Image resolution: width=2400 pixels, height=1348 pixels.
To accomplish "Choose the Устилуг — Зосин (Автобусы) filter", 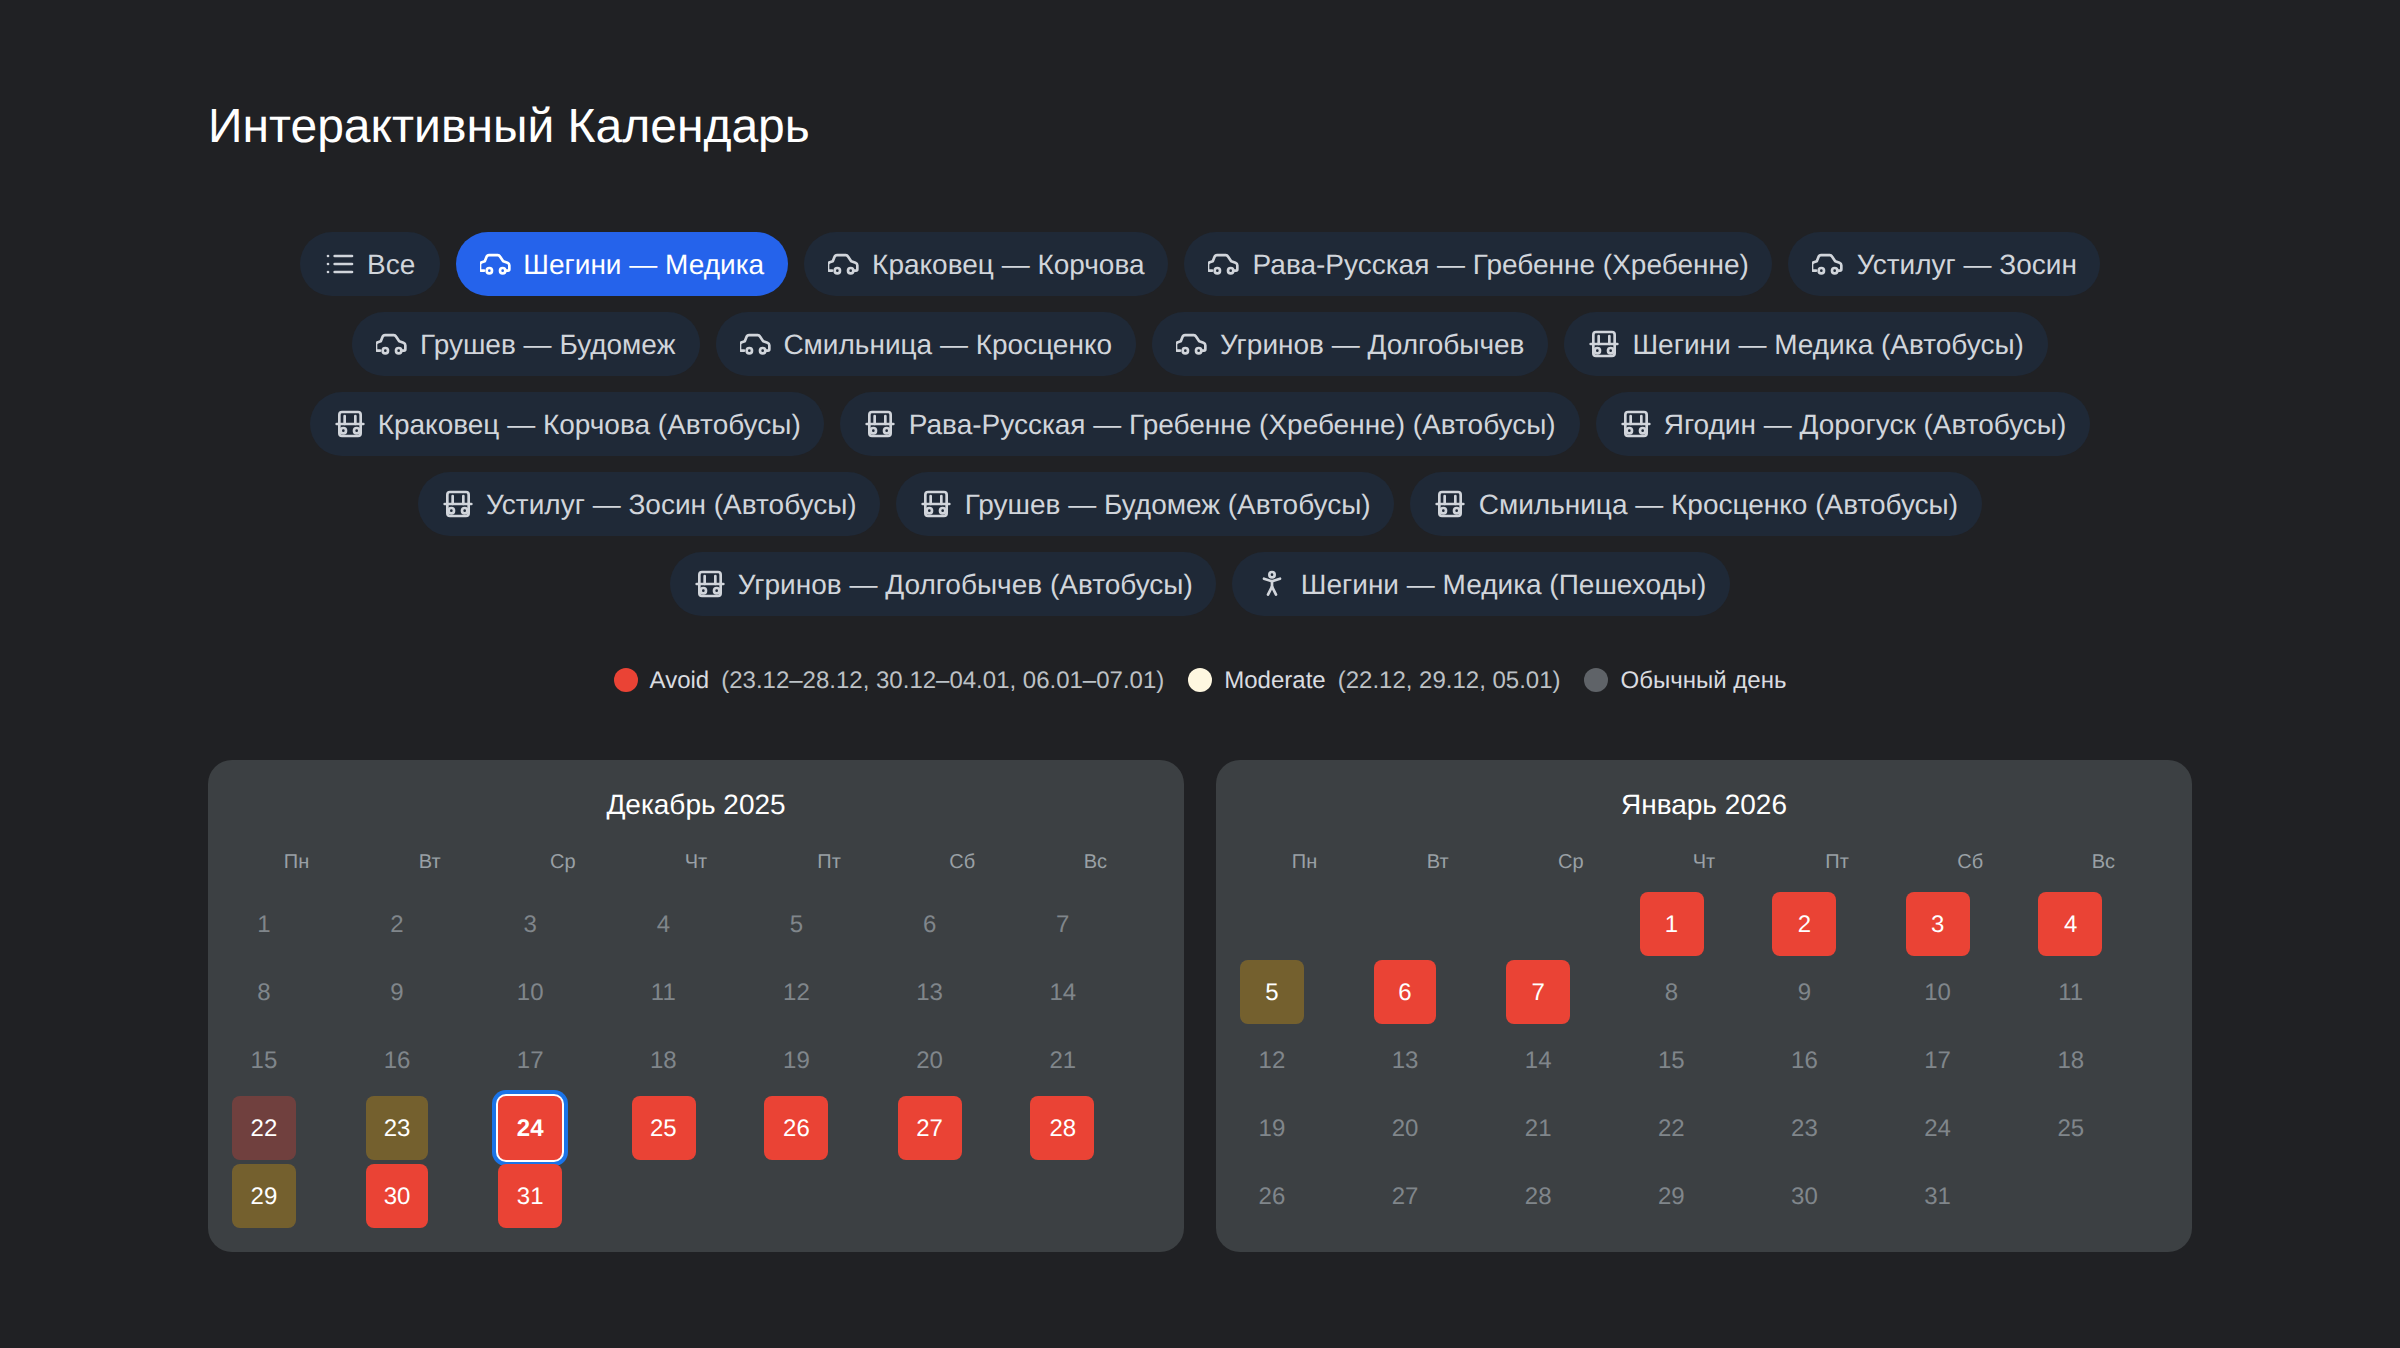I will pos(648,504).
